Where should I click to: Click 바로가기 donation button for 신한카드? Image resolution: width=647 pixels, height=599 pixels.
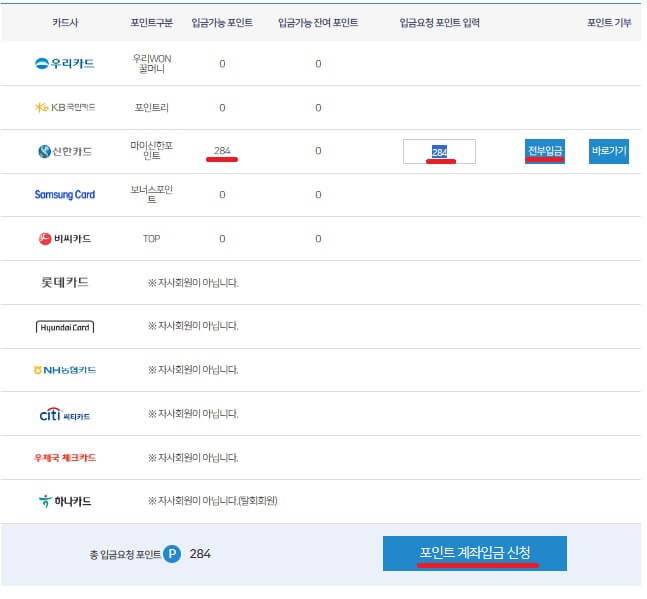pyautogui.click(x=609, y=151)
